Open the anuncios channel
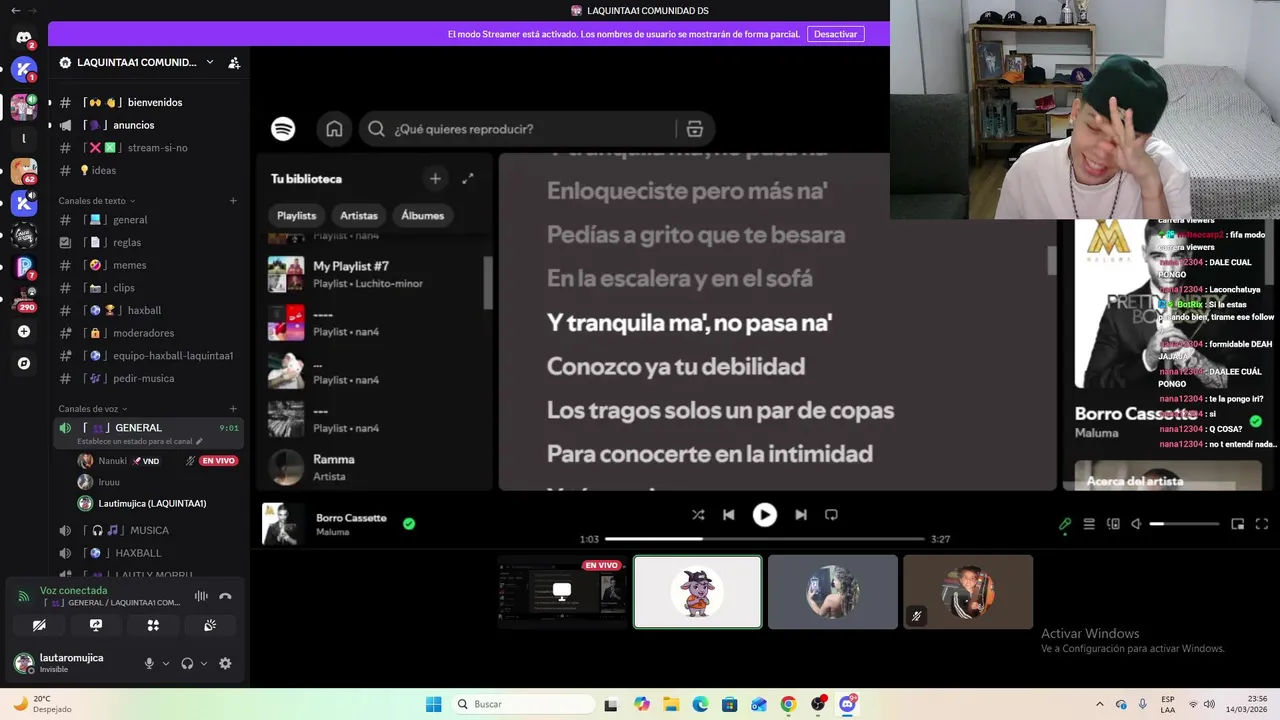 point(150,125)
